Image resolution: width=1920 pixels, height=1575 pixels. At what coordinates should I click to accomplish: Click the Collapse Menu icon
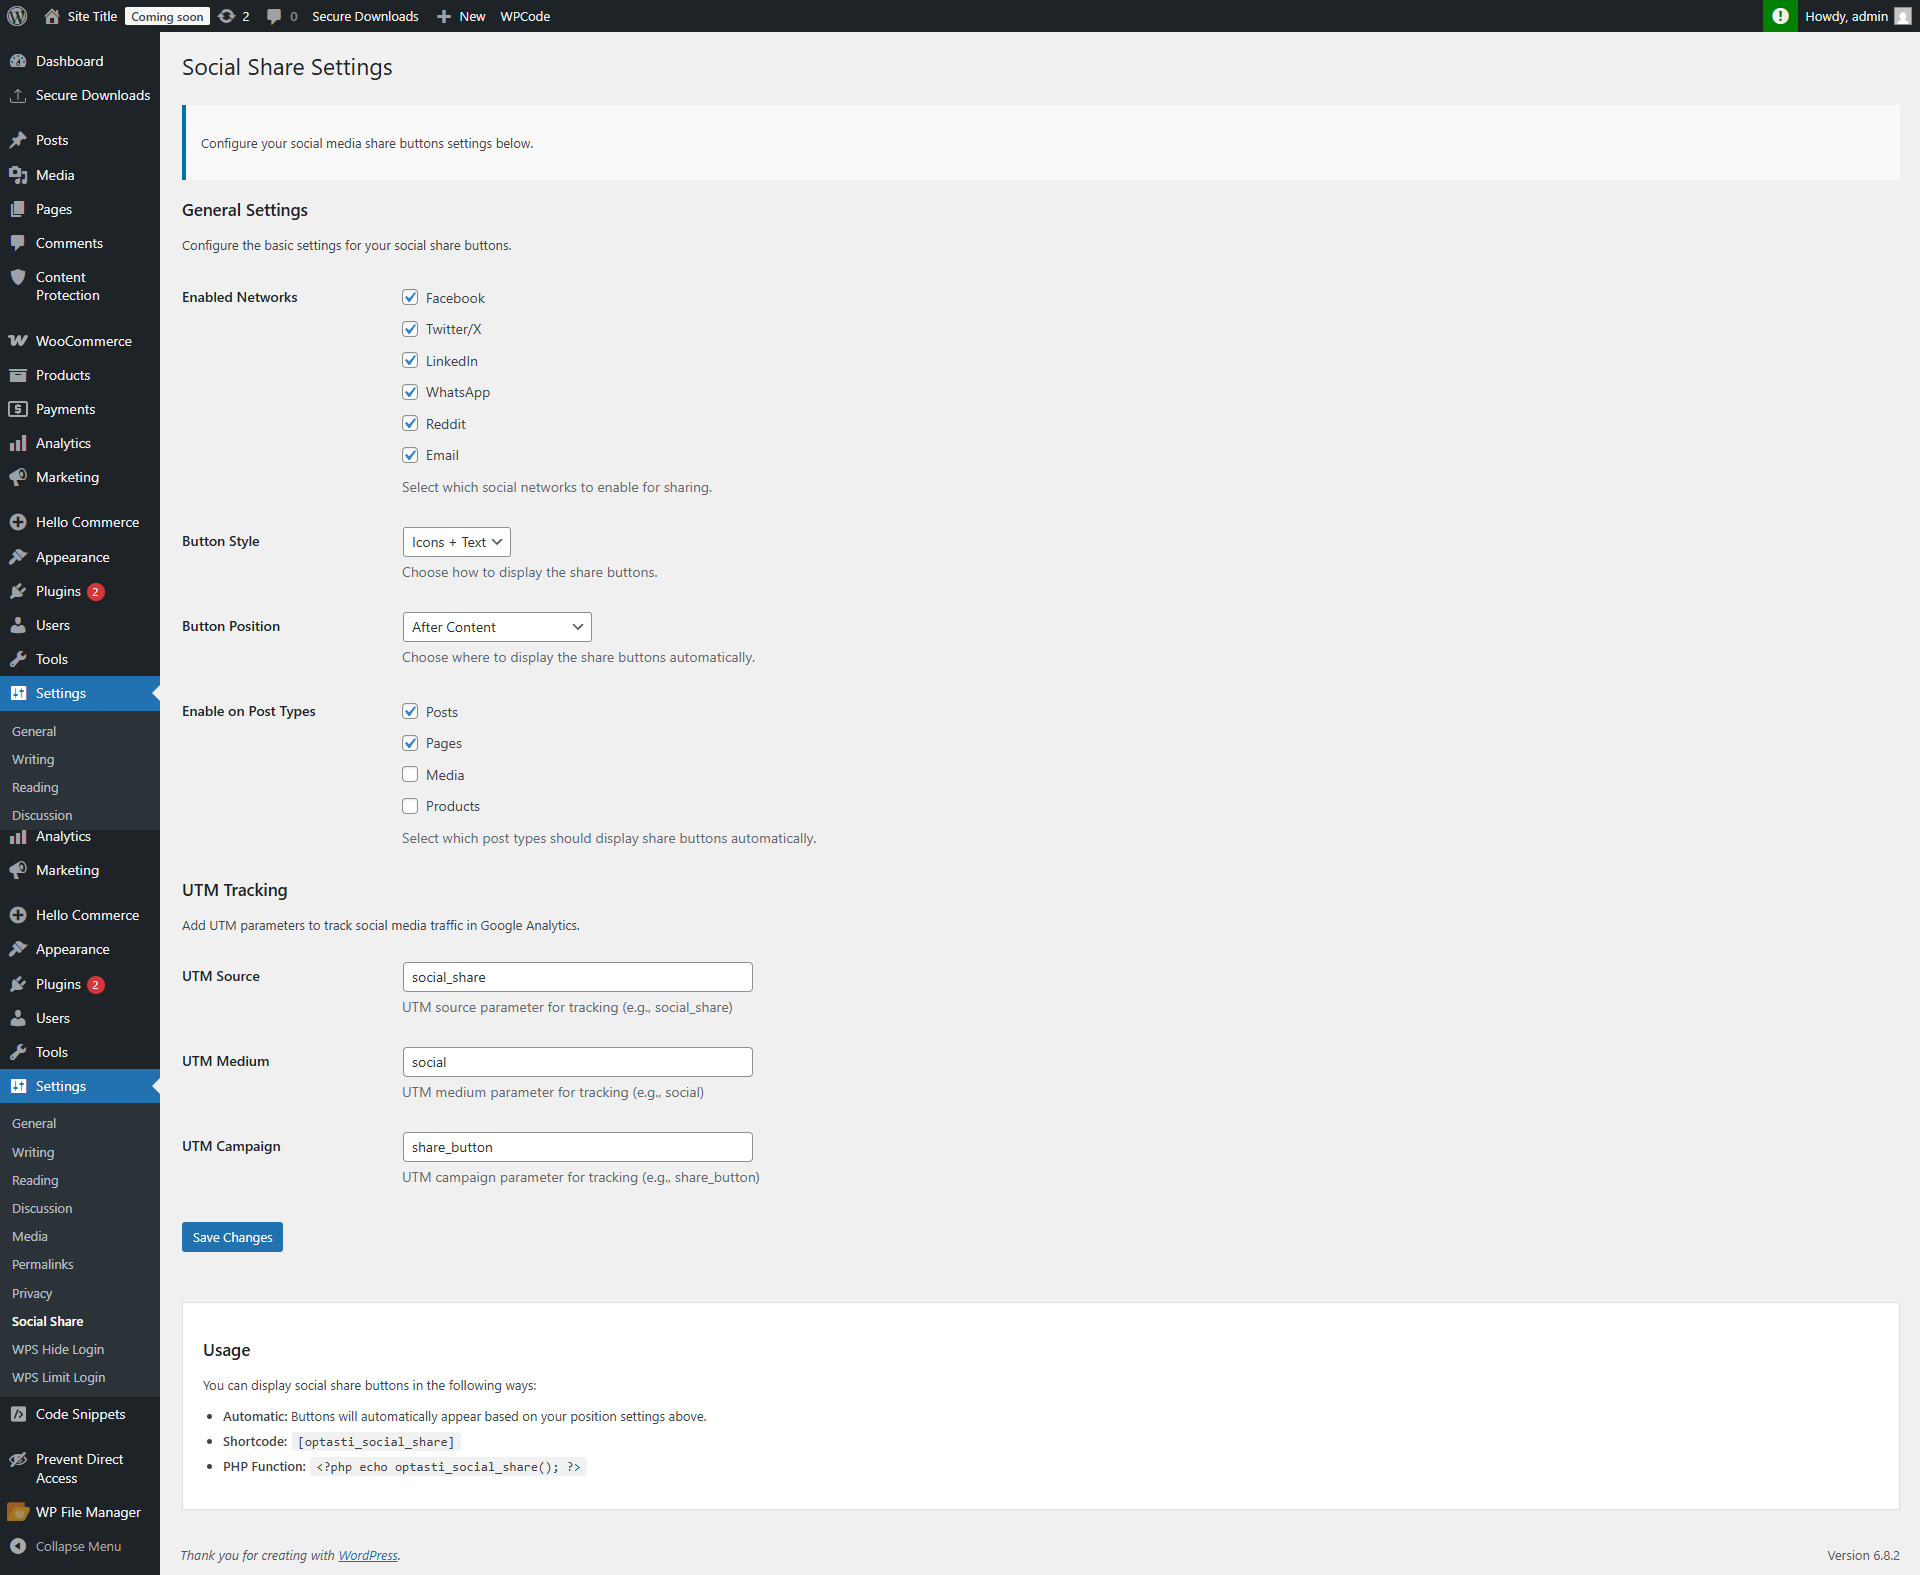tap(18, 1546)
